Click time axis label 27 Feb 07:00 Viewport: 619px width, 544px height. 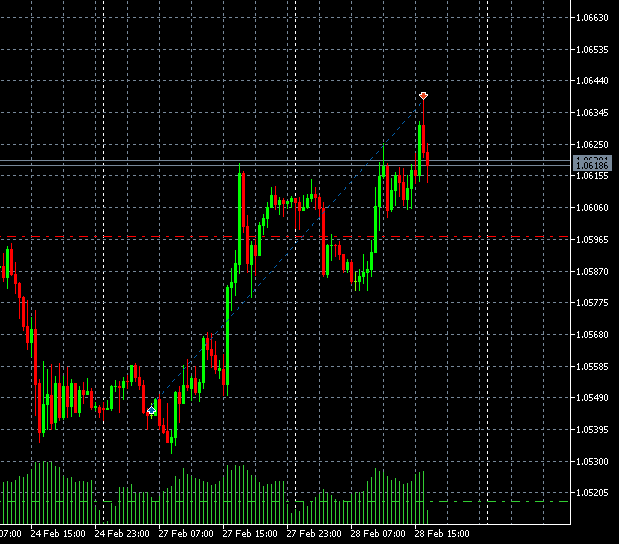click(x=186, y=534)
